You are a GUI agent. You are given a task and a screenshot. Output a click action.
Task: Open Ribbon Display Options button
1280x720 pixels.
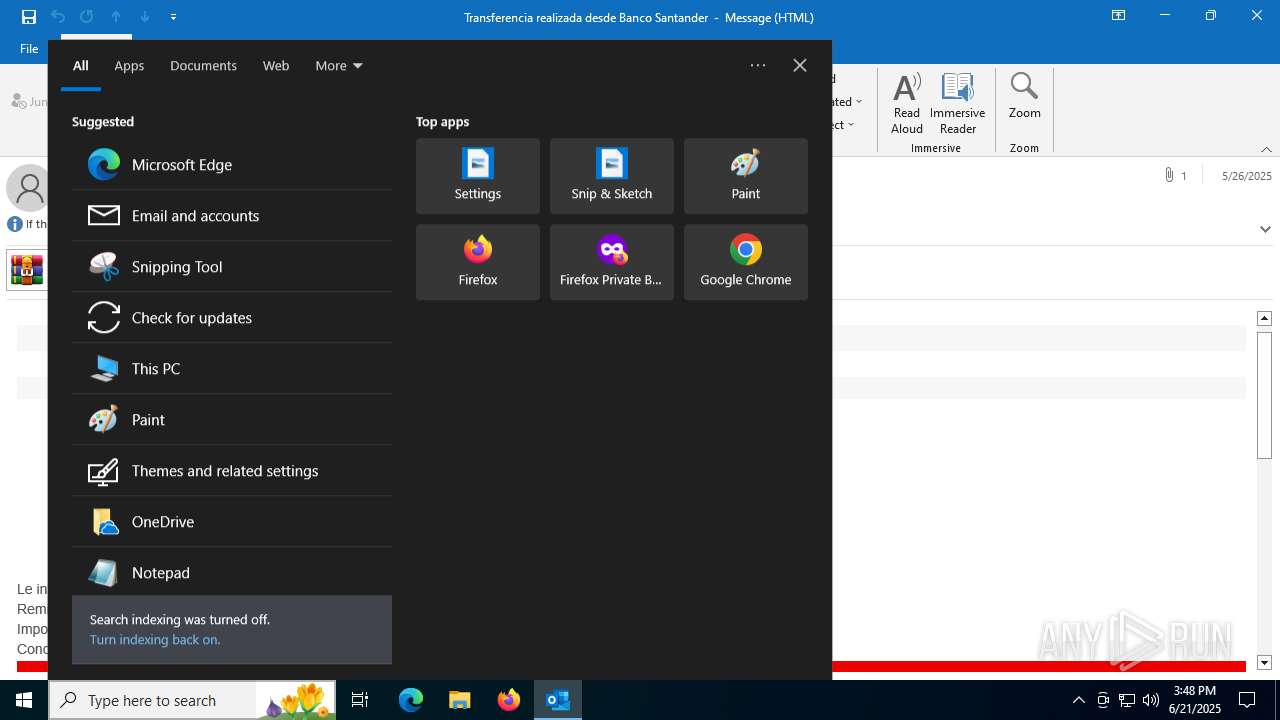coord(1119,16)
